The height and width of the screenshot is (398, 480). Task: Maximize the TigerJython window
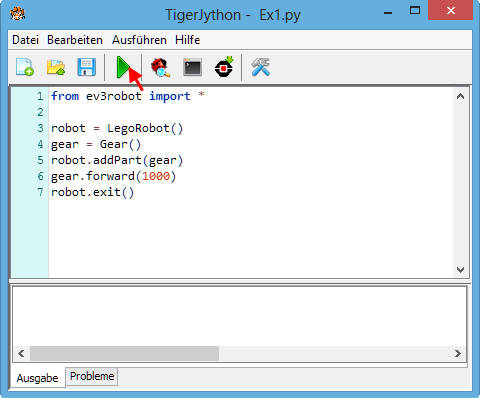point(415,11)
